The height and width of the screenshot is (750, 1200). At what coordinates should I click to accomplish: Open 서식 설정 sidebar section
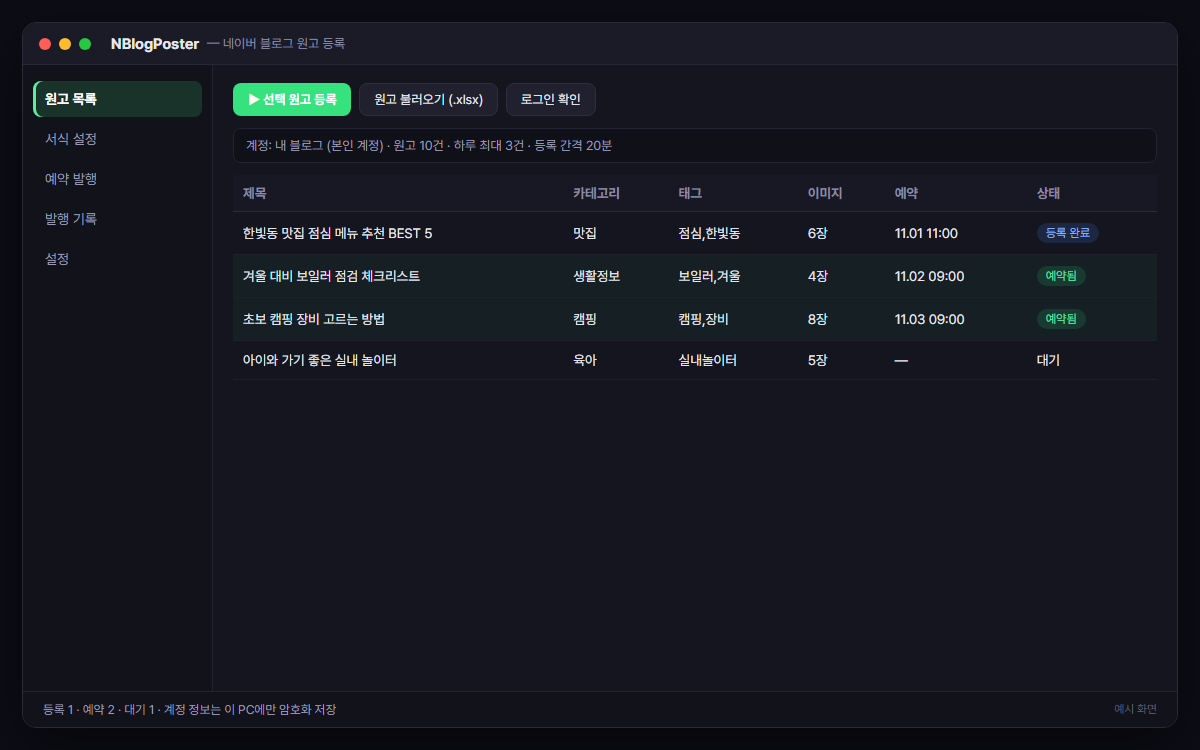point(118,139)
